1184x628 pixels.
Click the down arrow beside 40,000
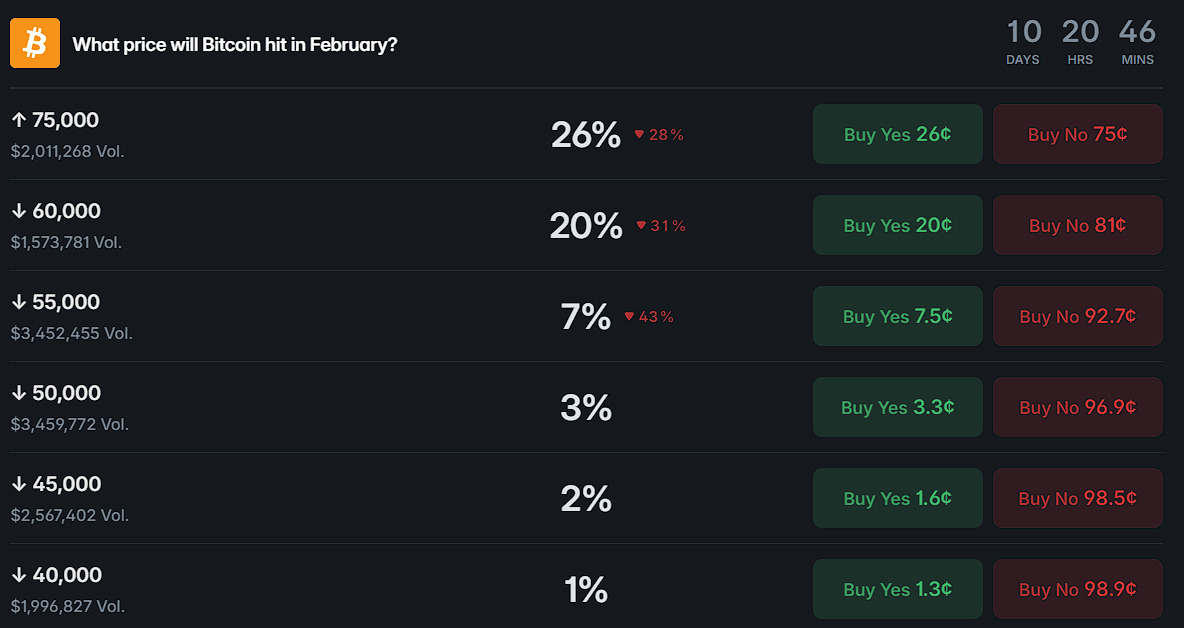pos(18,574)
